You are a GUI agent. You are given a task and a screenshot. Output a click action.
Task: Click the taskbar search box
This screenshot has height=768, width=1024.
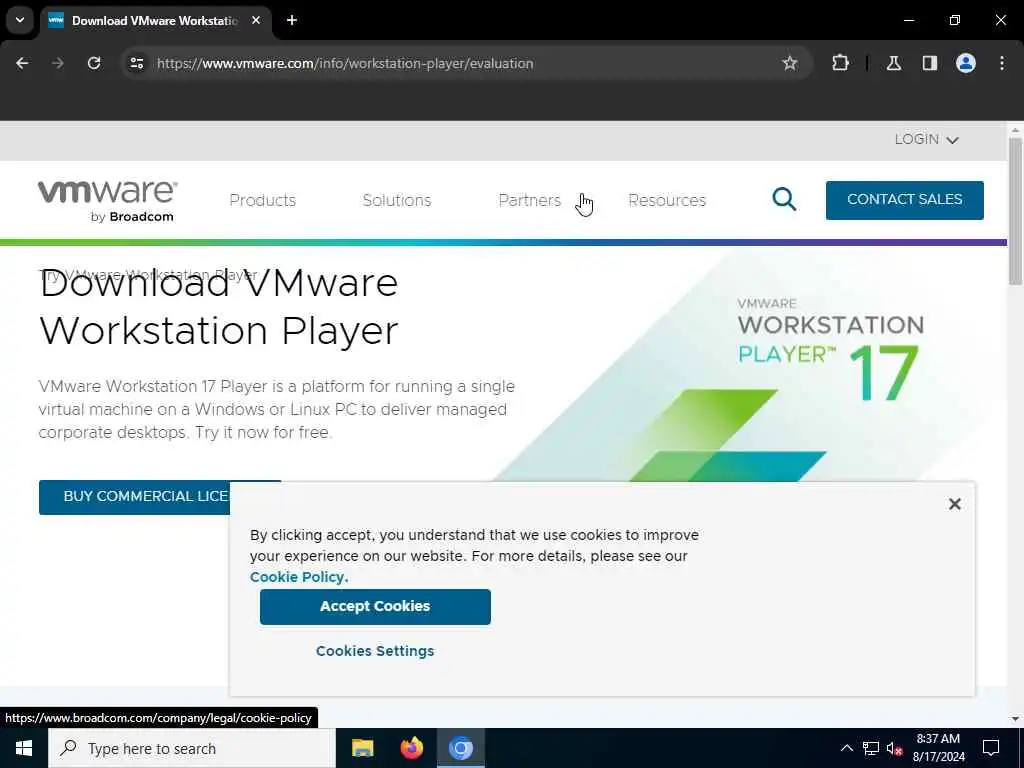tap(192, 748)
